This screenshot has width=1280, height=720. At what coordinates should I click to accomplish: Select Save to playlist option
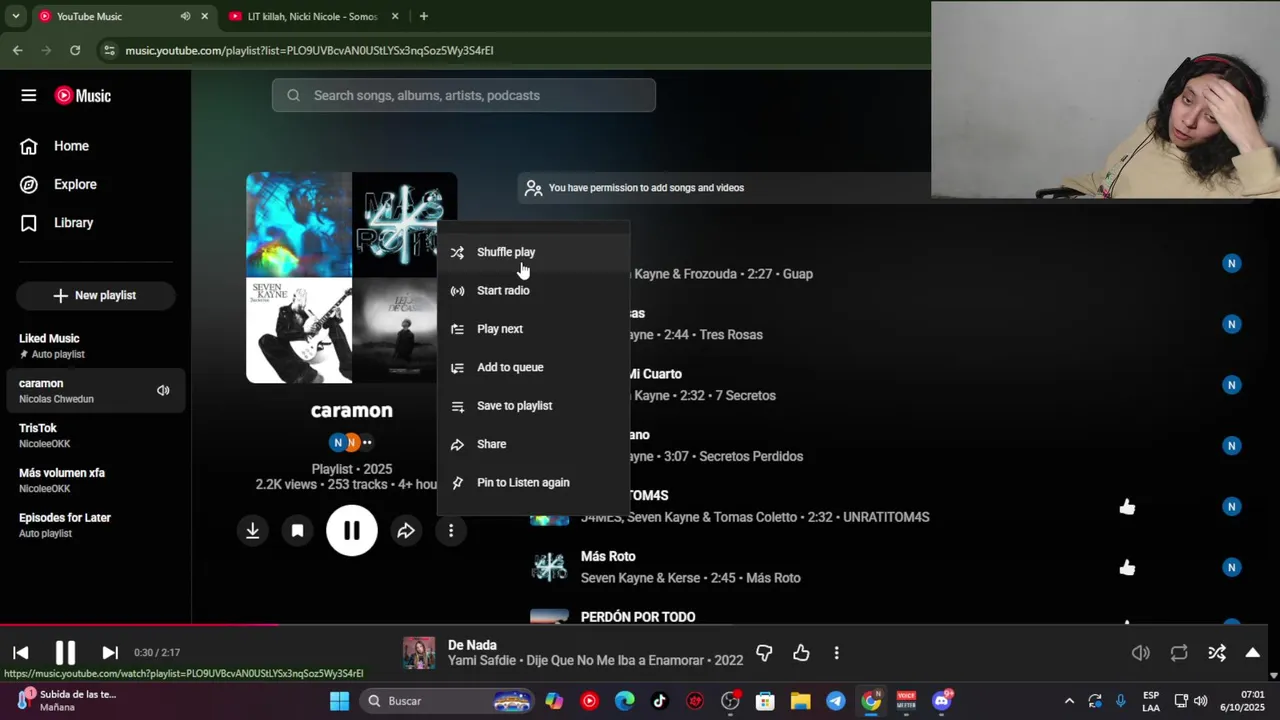pos(534,406)
